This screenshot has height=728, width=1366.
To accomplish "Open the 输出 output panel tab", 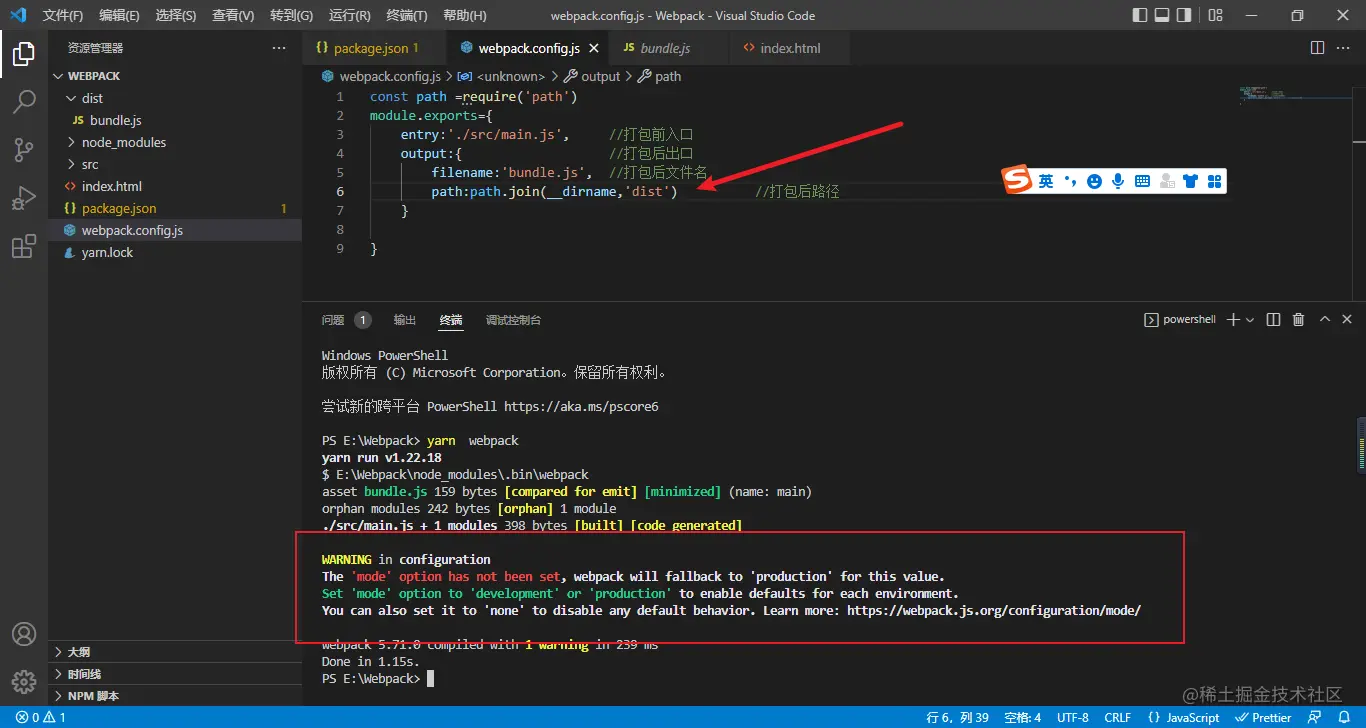I will coord(405,320).
